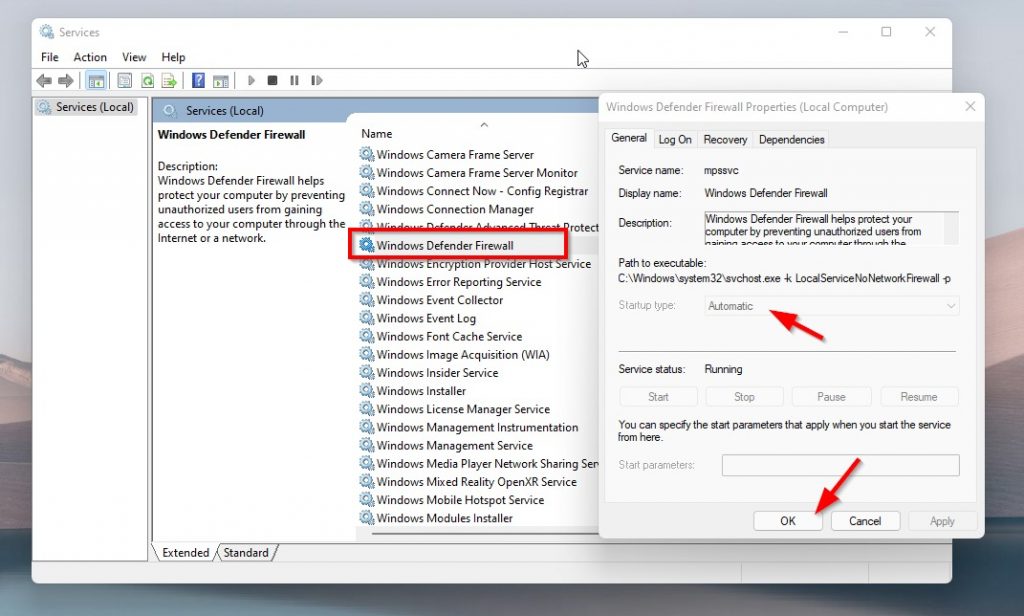Click the Export List toolbar icon
The height and width of the screenshot is (616, 1024).
[x=169, y=80]
